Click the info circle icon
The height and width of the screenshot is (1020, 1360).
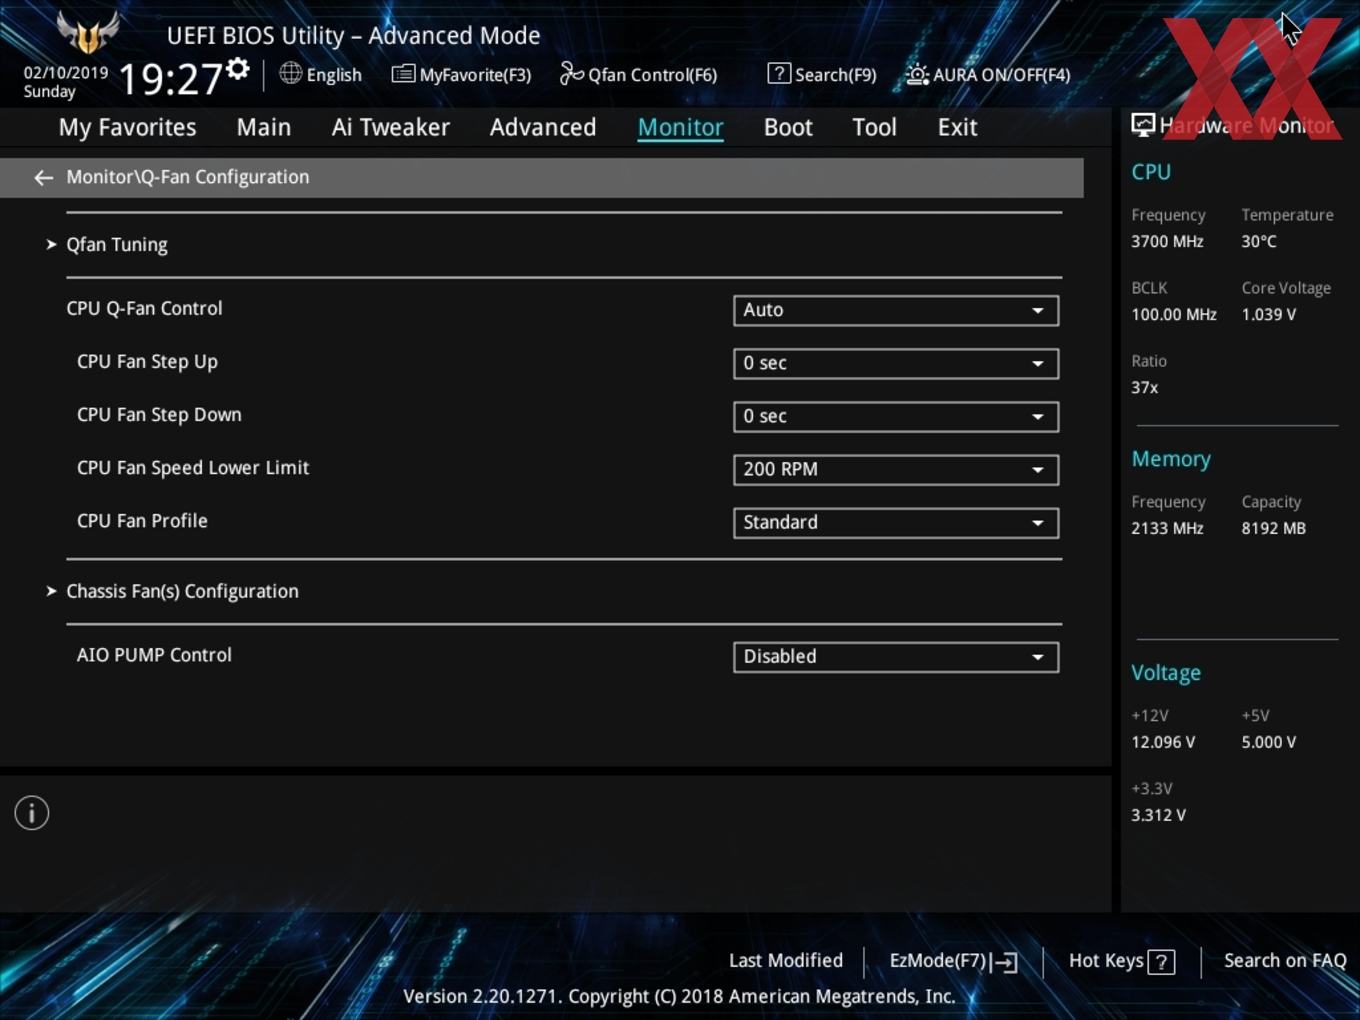(x=32, y=813)
